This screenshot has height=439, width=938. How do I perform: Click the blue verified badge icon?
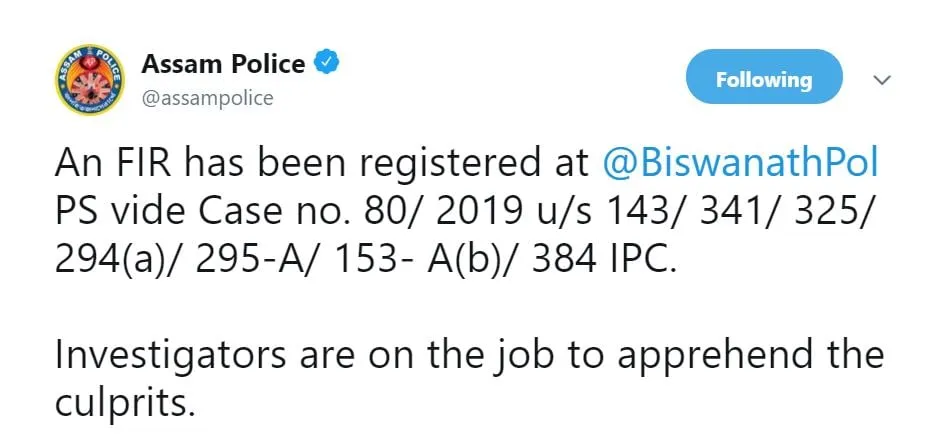click(x=327, y=63)
